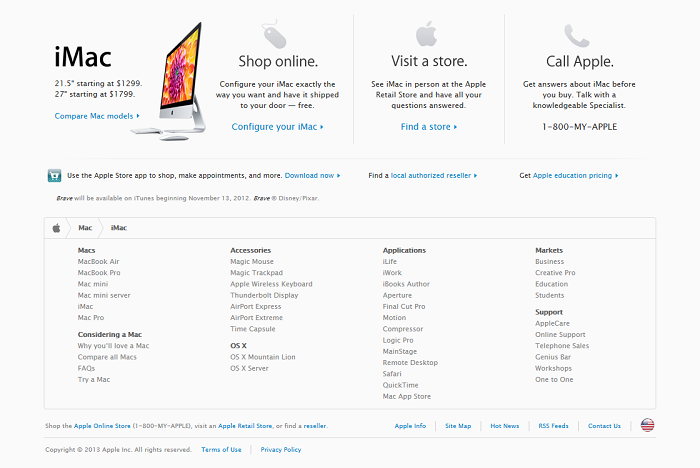700x468 pixels.
Task: Click the Apple logo in the breadcrumb bar
Action: [56, 228]
